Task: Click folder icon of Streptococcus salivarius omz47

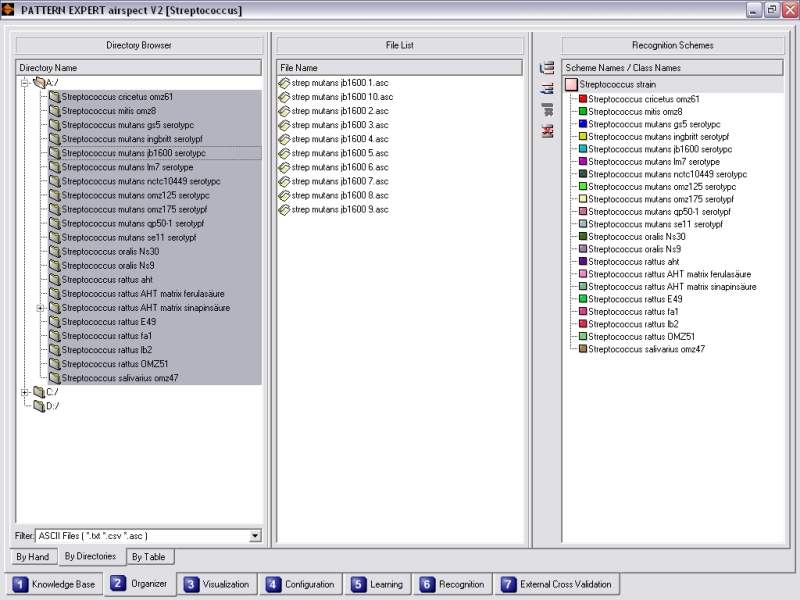Action: [x=54, y=378]
